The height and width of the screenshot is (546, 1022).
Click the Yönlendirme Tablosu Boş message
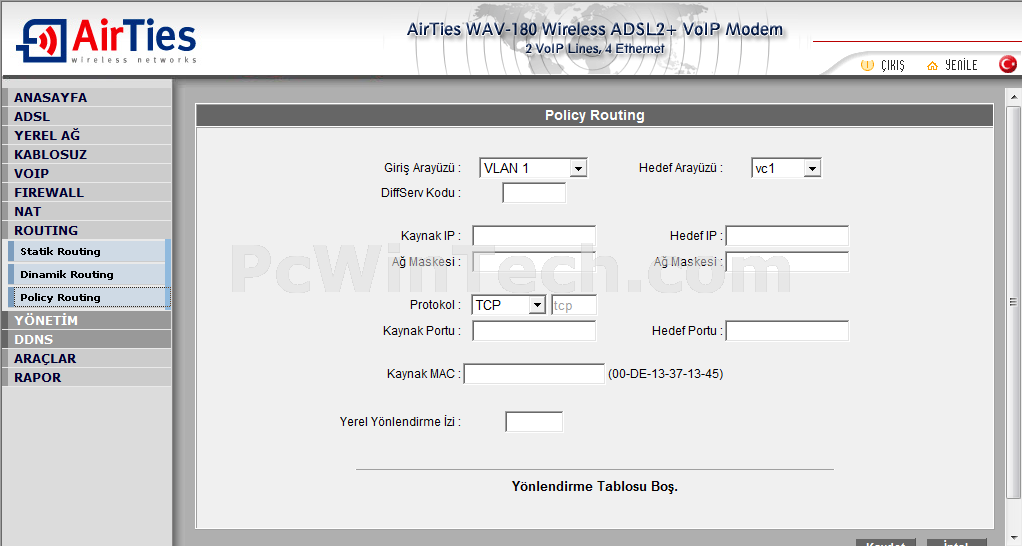pos(594,487)
